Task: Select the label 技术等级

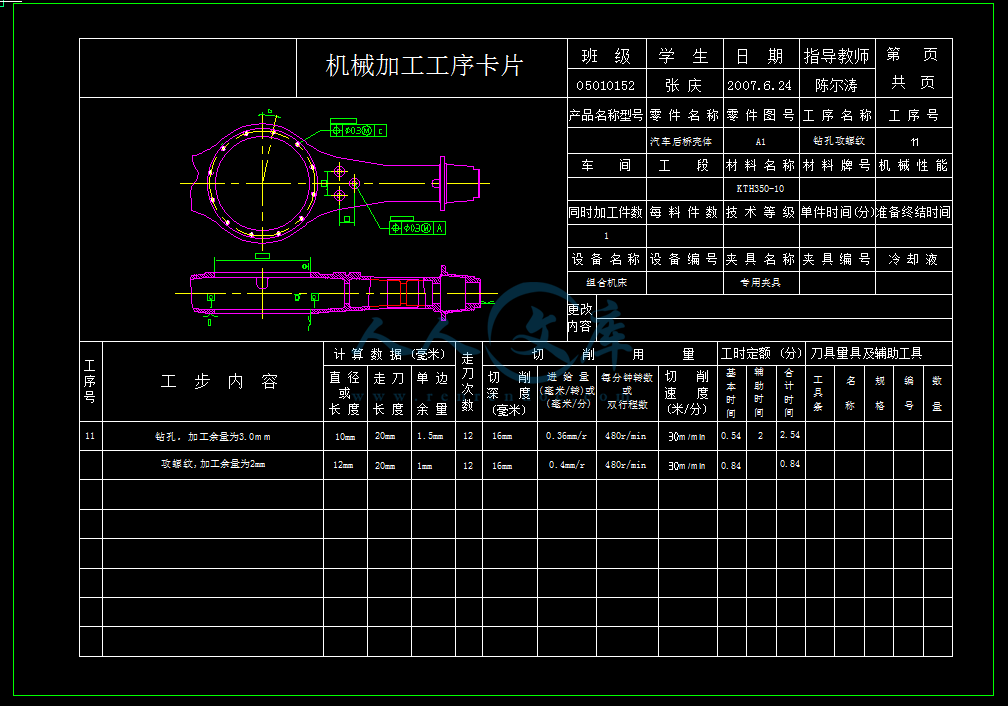Action: [760, 212]
